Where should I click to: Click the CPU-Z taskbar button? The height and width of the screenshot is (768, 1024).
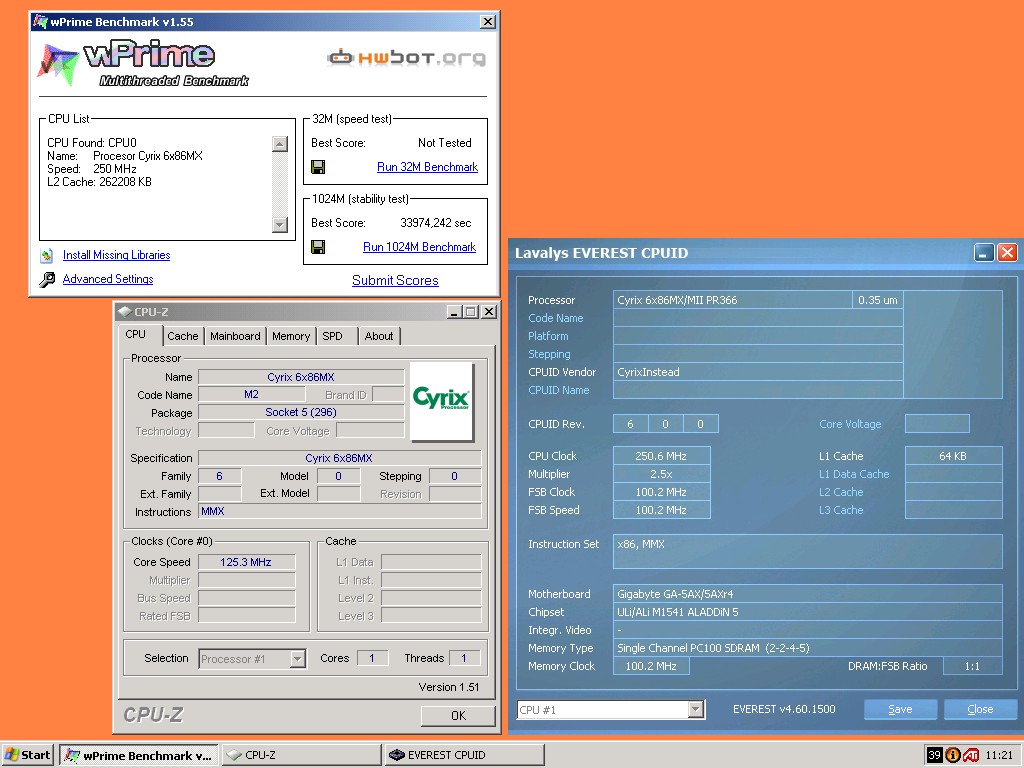tap(301, 755)
